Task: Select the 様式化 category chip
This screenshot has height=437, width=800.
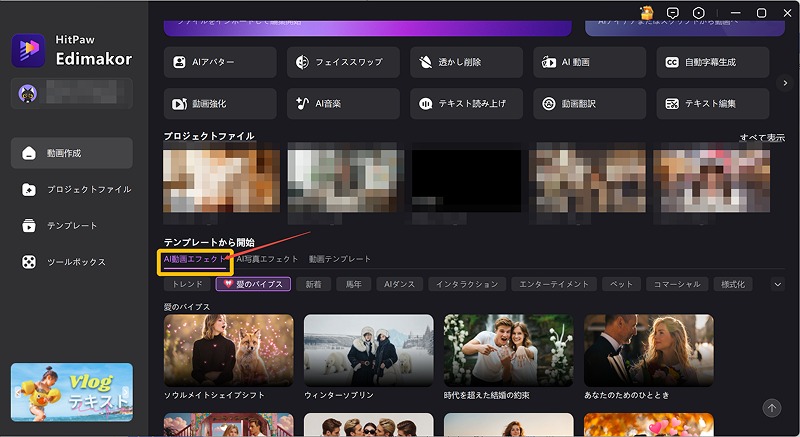Action: (733, 284)
